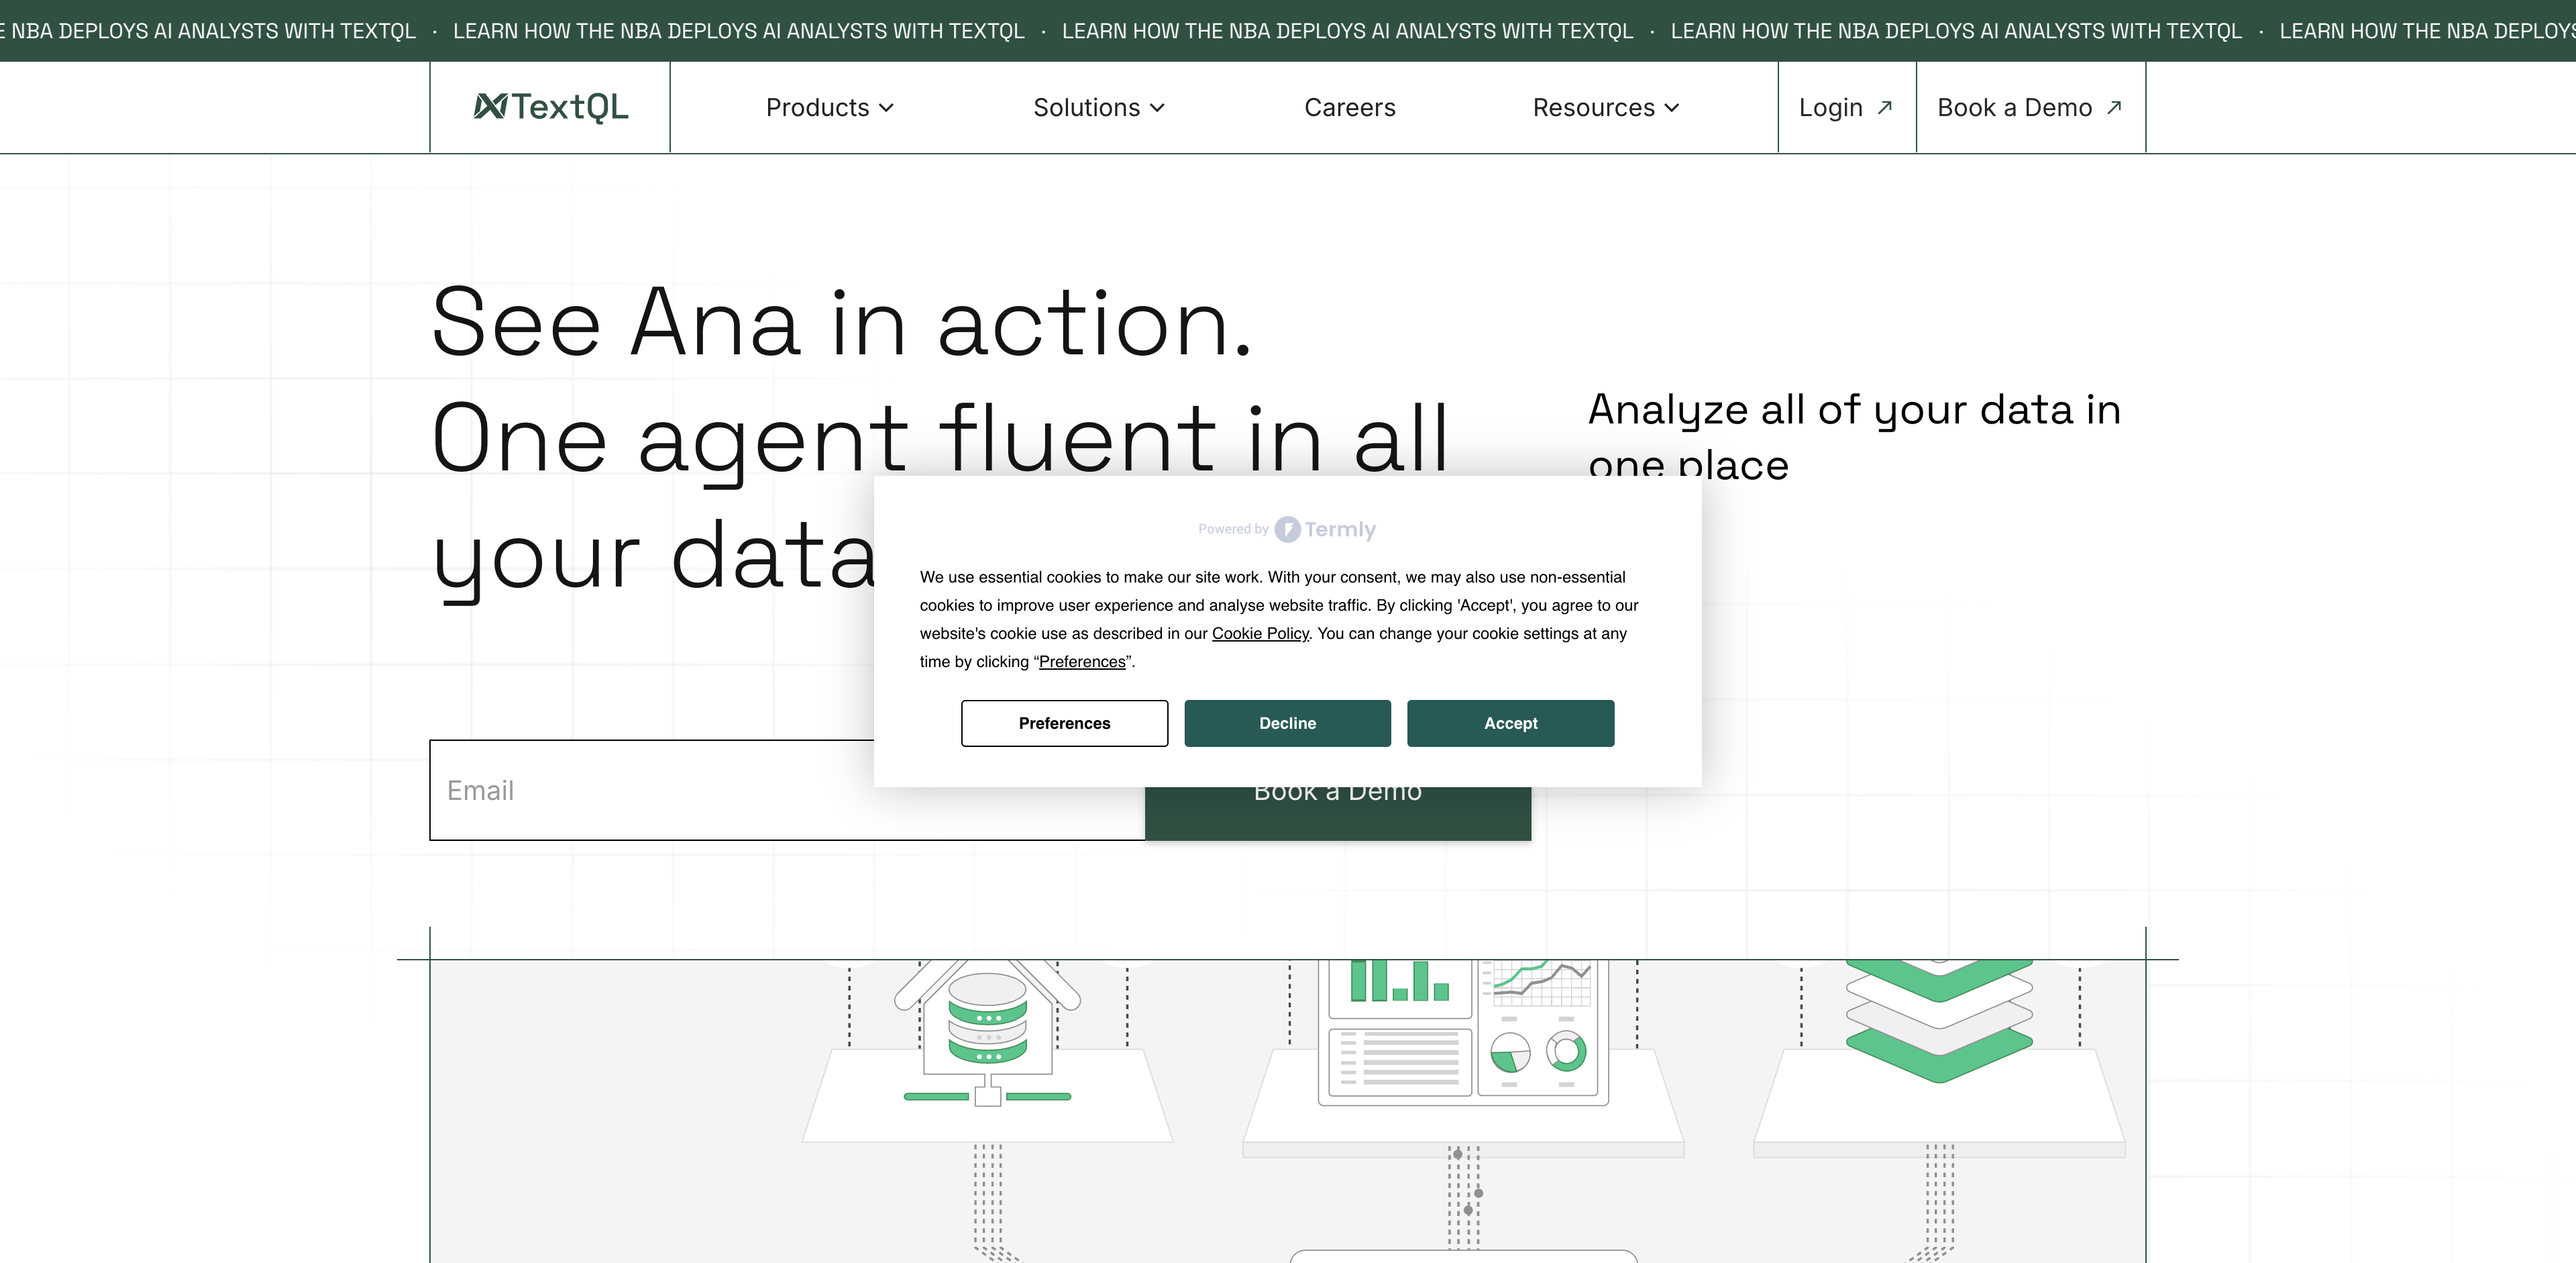Click 'Analyze all of your data in' text

[x=1854, y=409]
